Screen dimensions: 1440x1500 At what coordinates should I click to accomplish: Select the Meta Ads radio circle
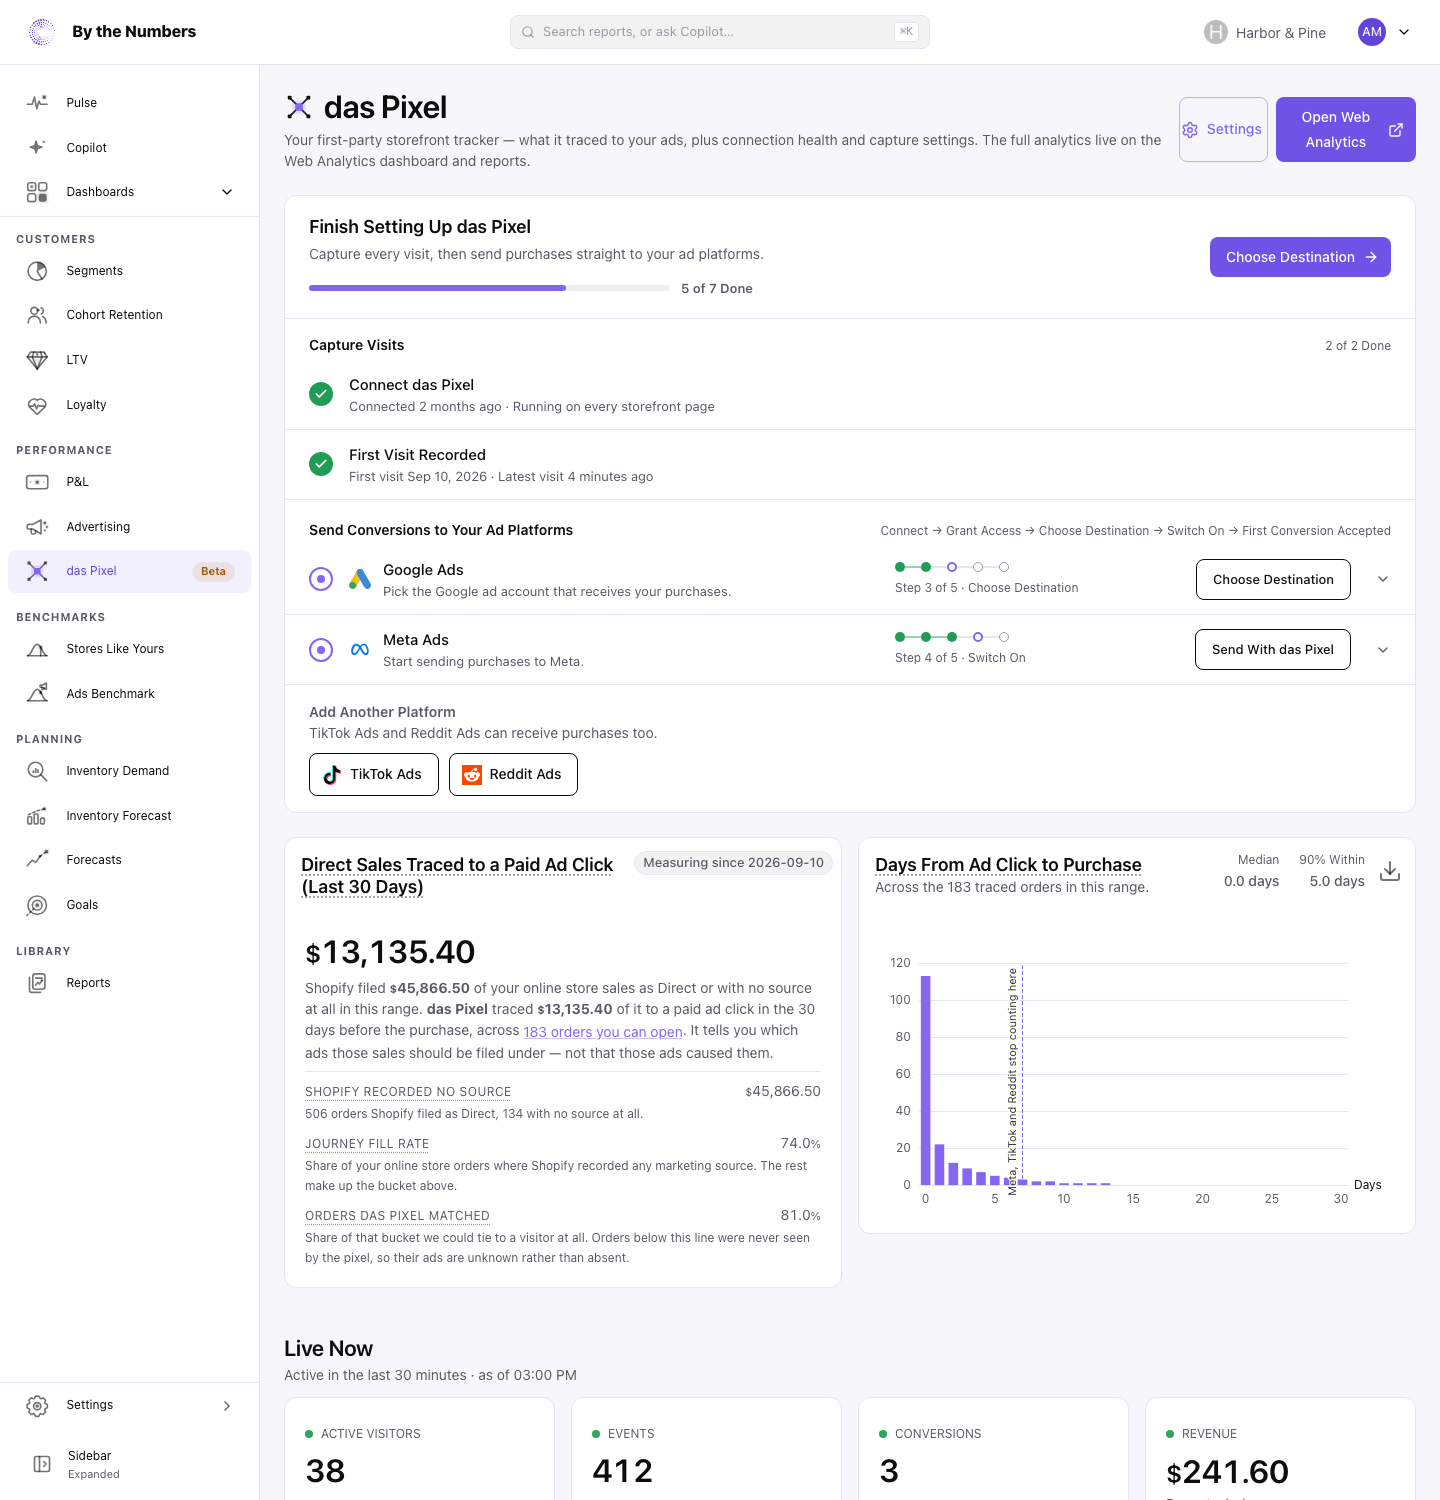click(x=321, y=650)
